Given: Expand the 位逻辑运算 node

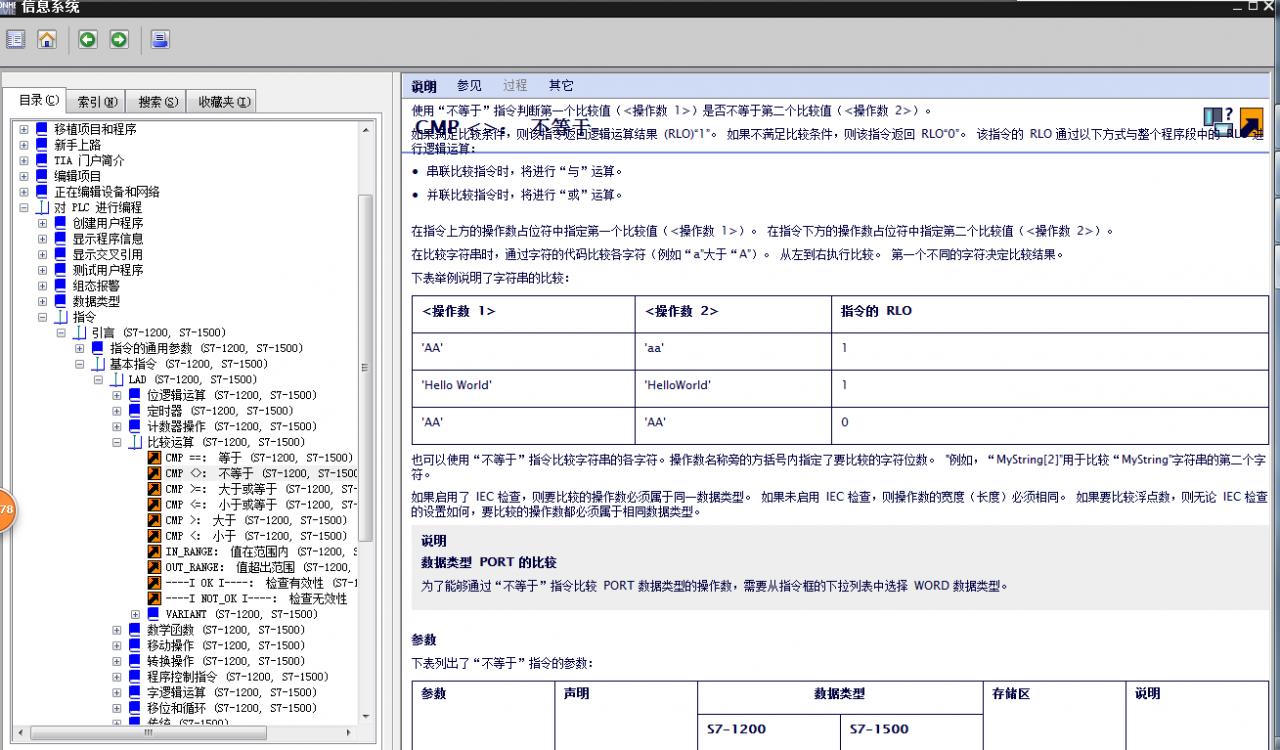Looking at the screenshot, I should 117,395.
